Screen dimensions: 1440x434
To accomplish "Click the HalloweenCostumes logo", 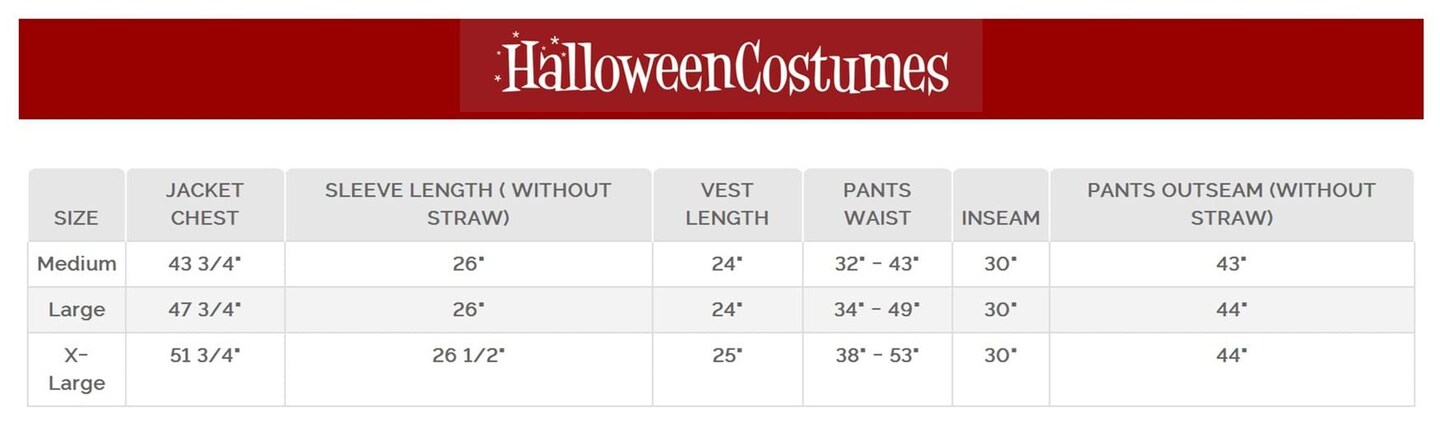I will pyautogui.click(x=721, y=67).
